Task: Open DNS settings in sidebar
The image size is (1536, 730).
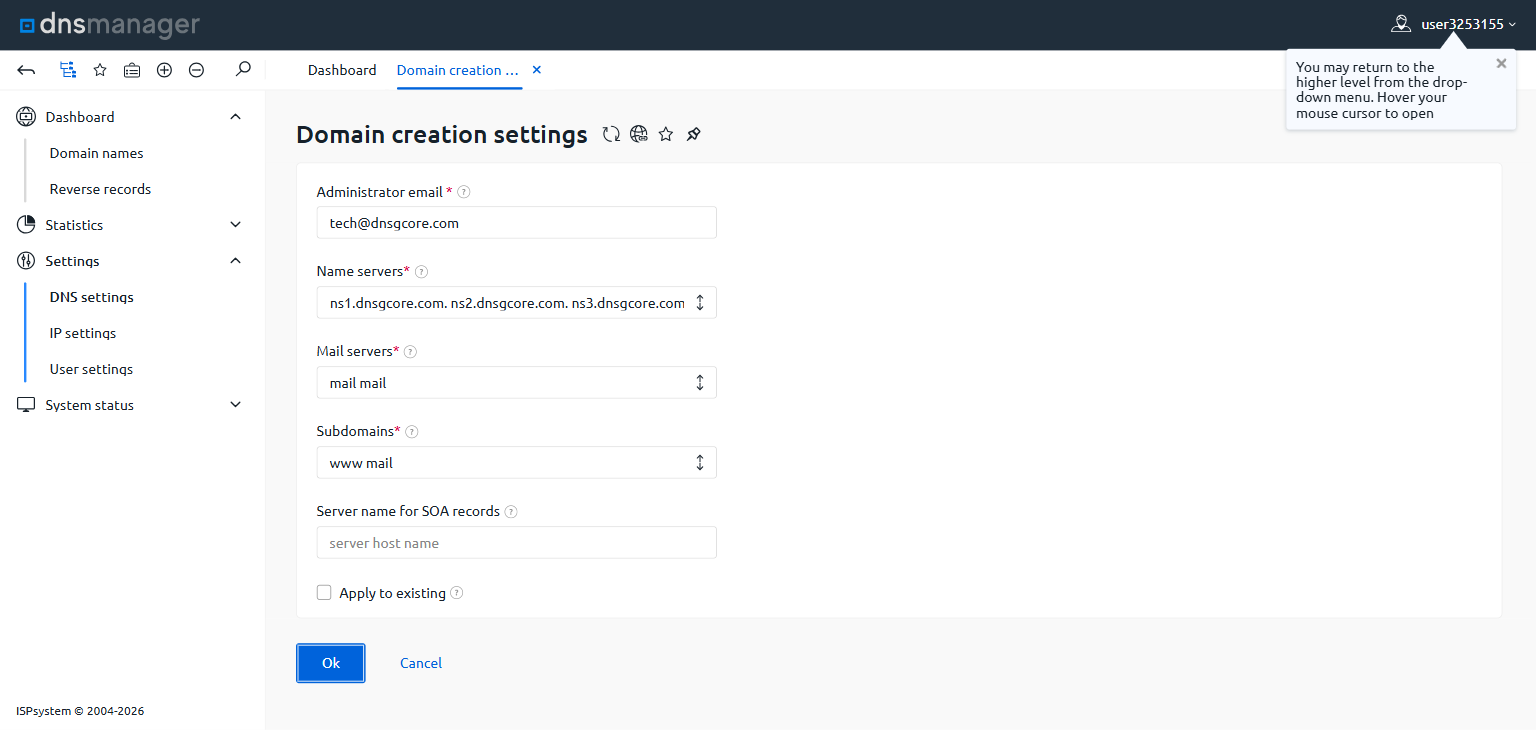Action: [92, 297]
